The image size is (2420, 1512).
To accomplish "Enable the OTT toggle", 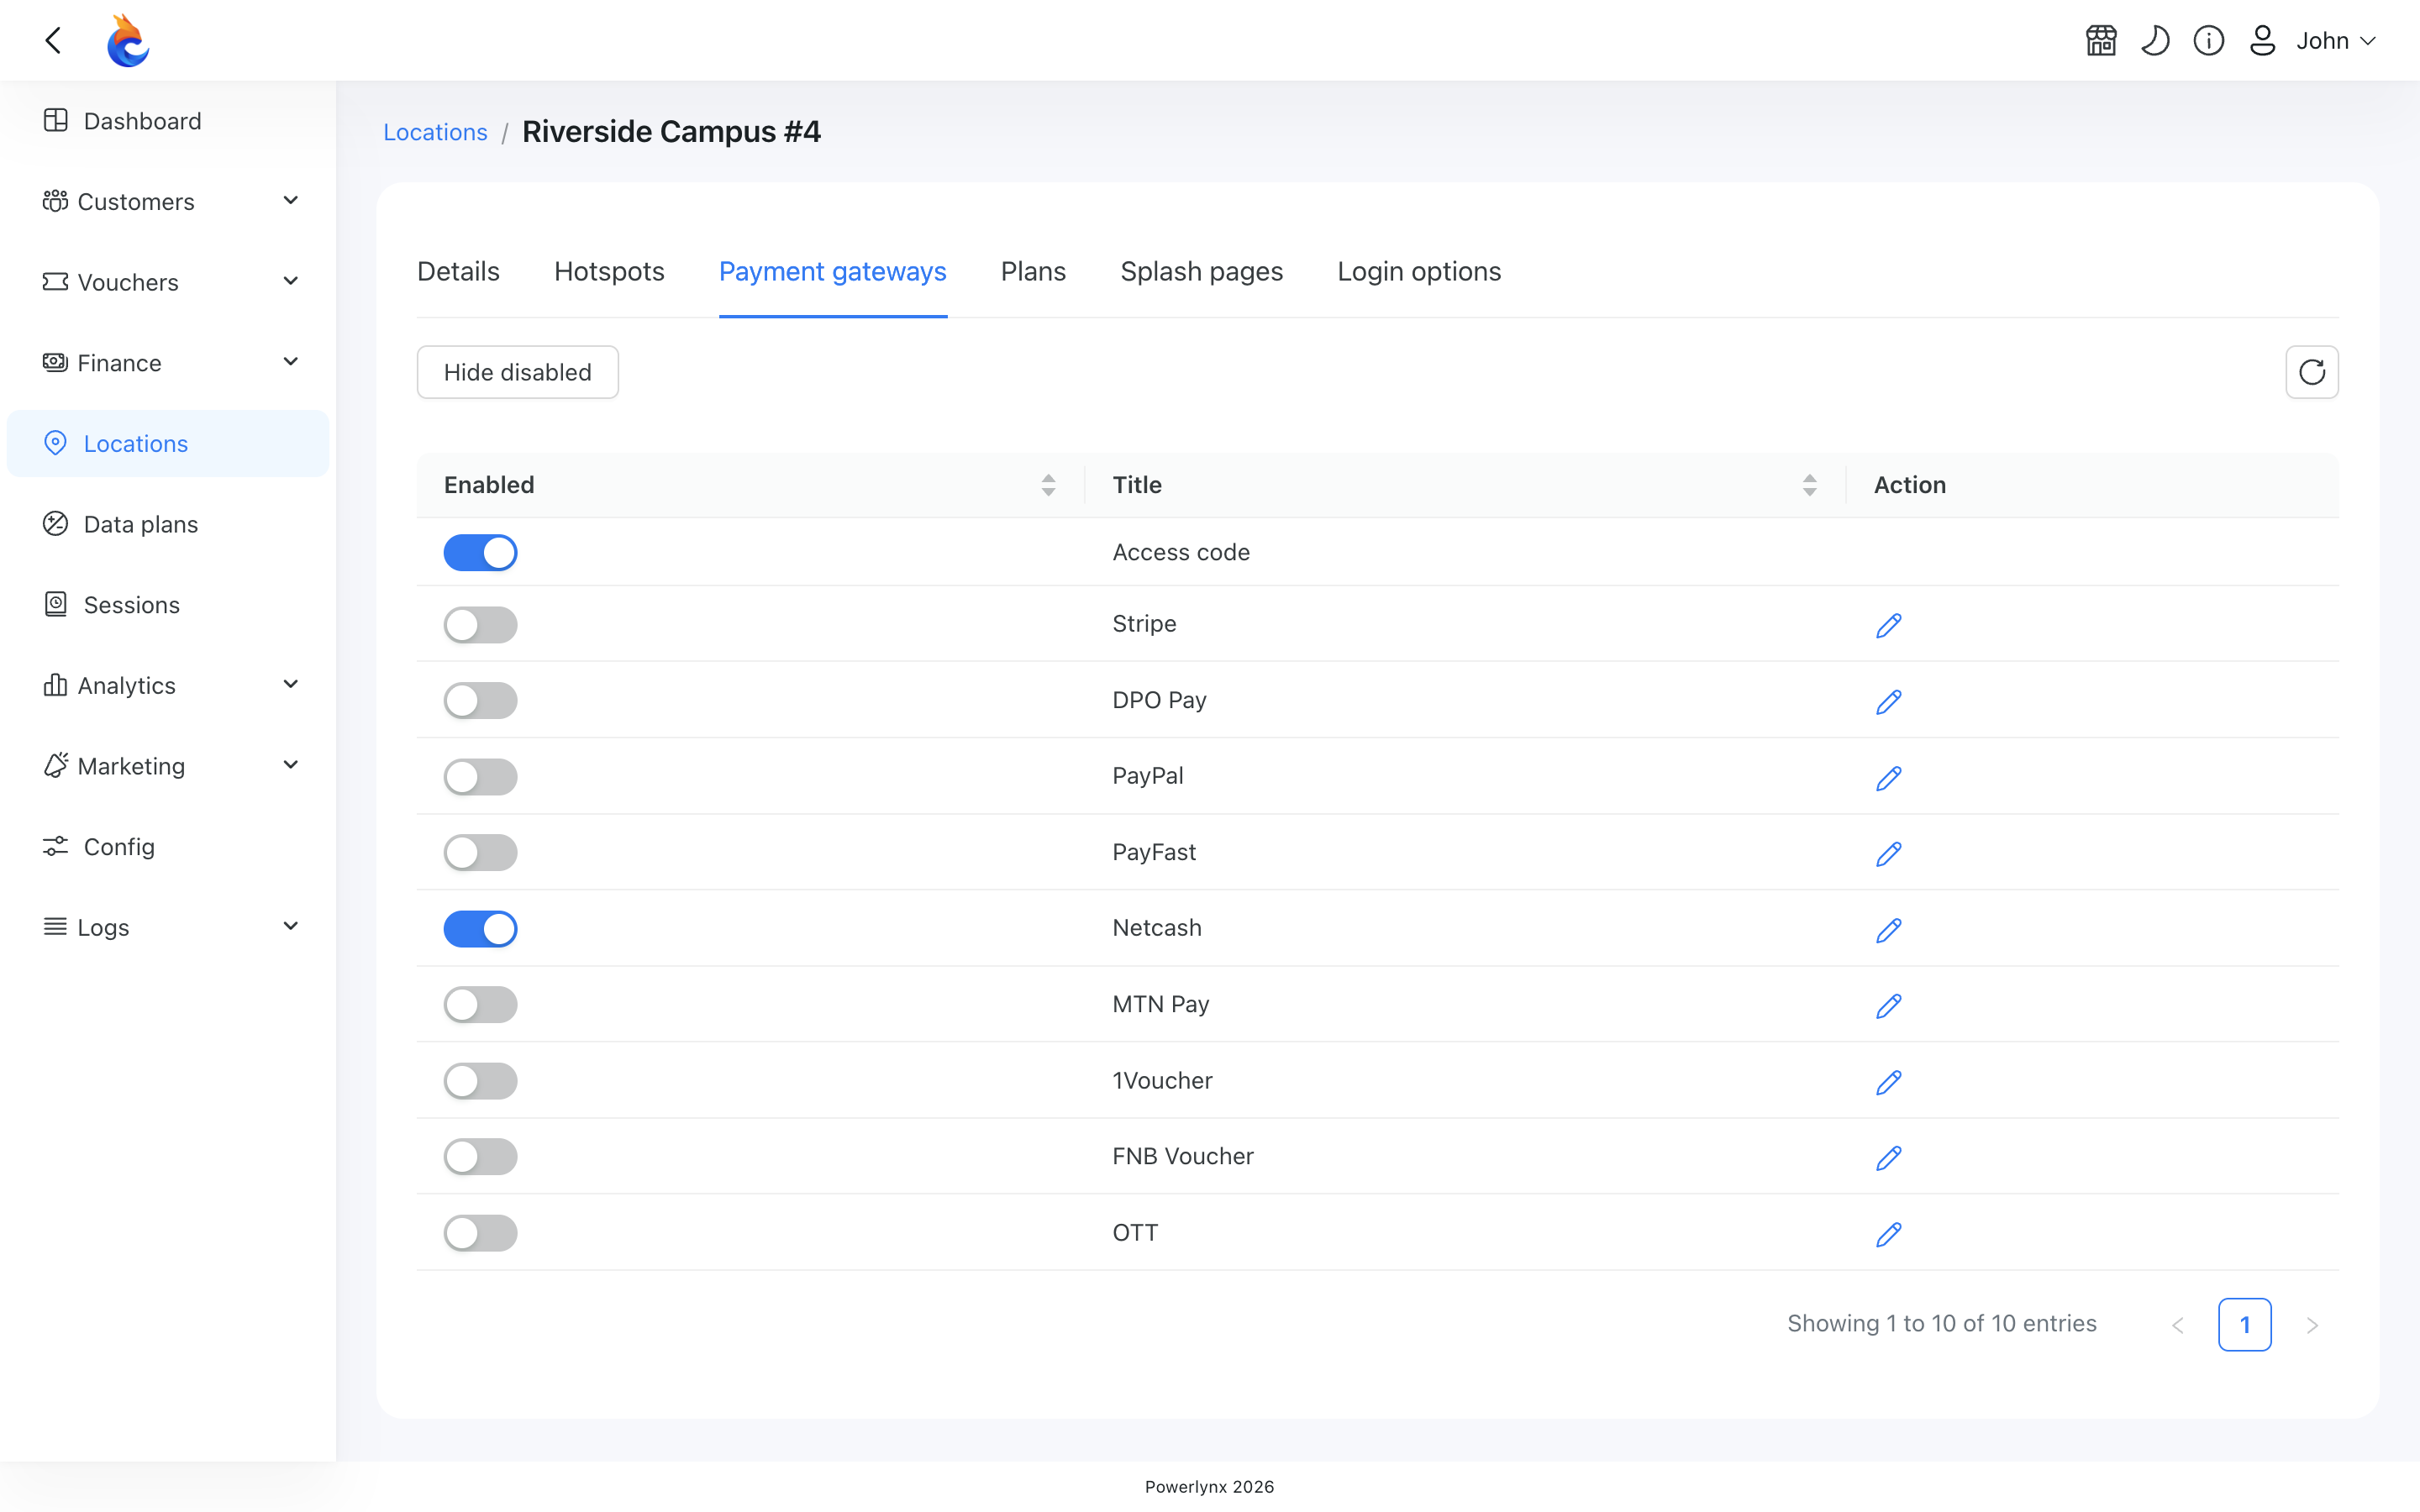I will 480,1233.
